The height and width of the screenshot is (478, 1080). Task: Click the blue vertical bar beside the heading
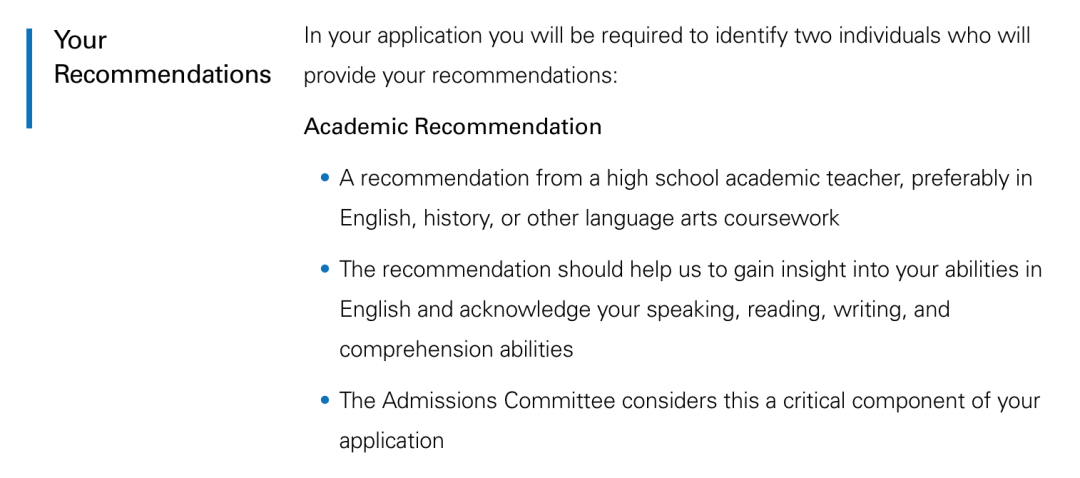(x=29, y=78)
